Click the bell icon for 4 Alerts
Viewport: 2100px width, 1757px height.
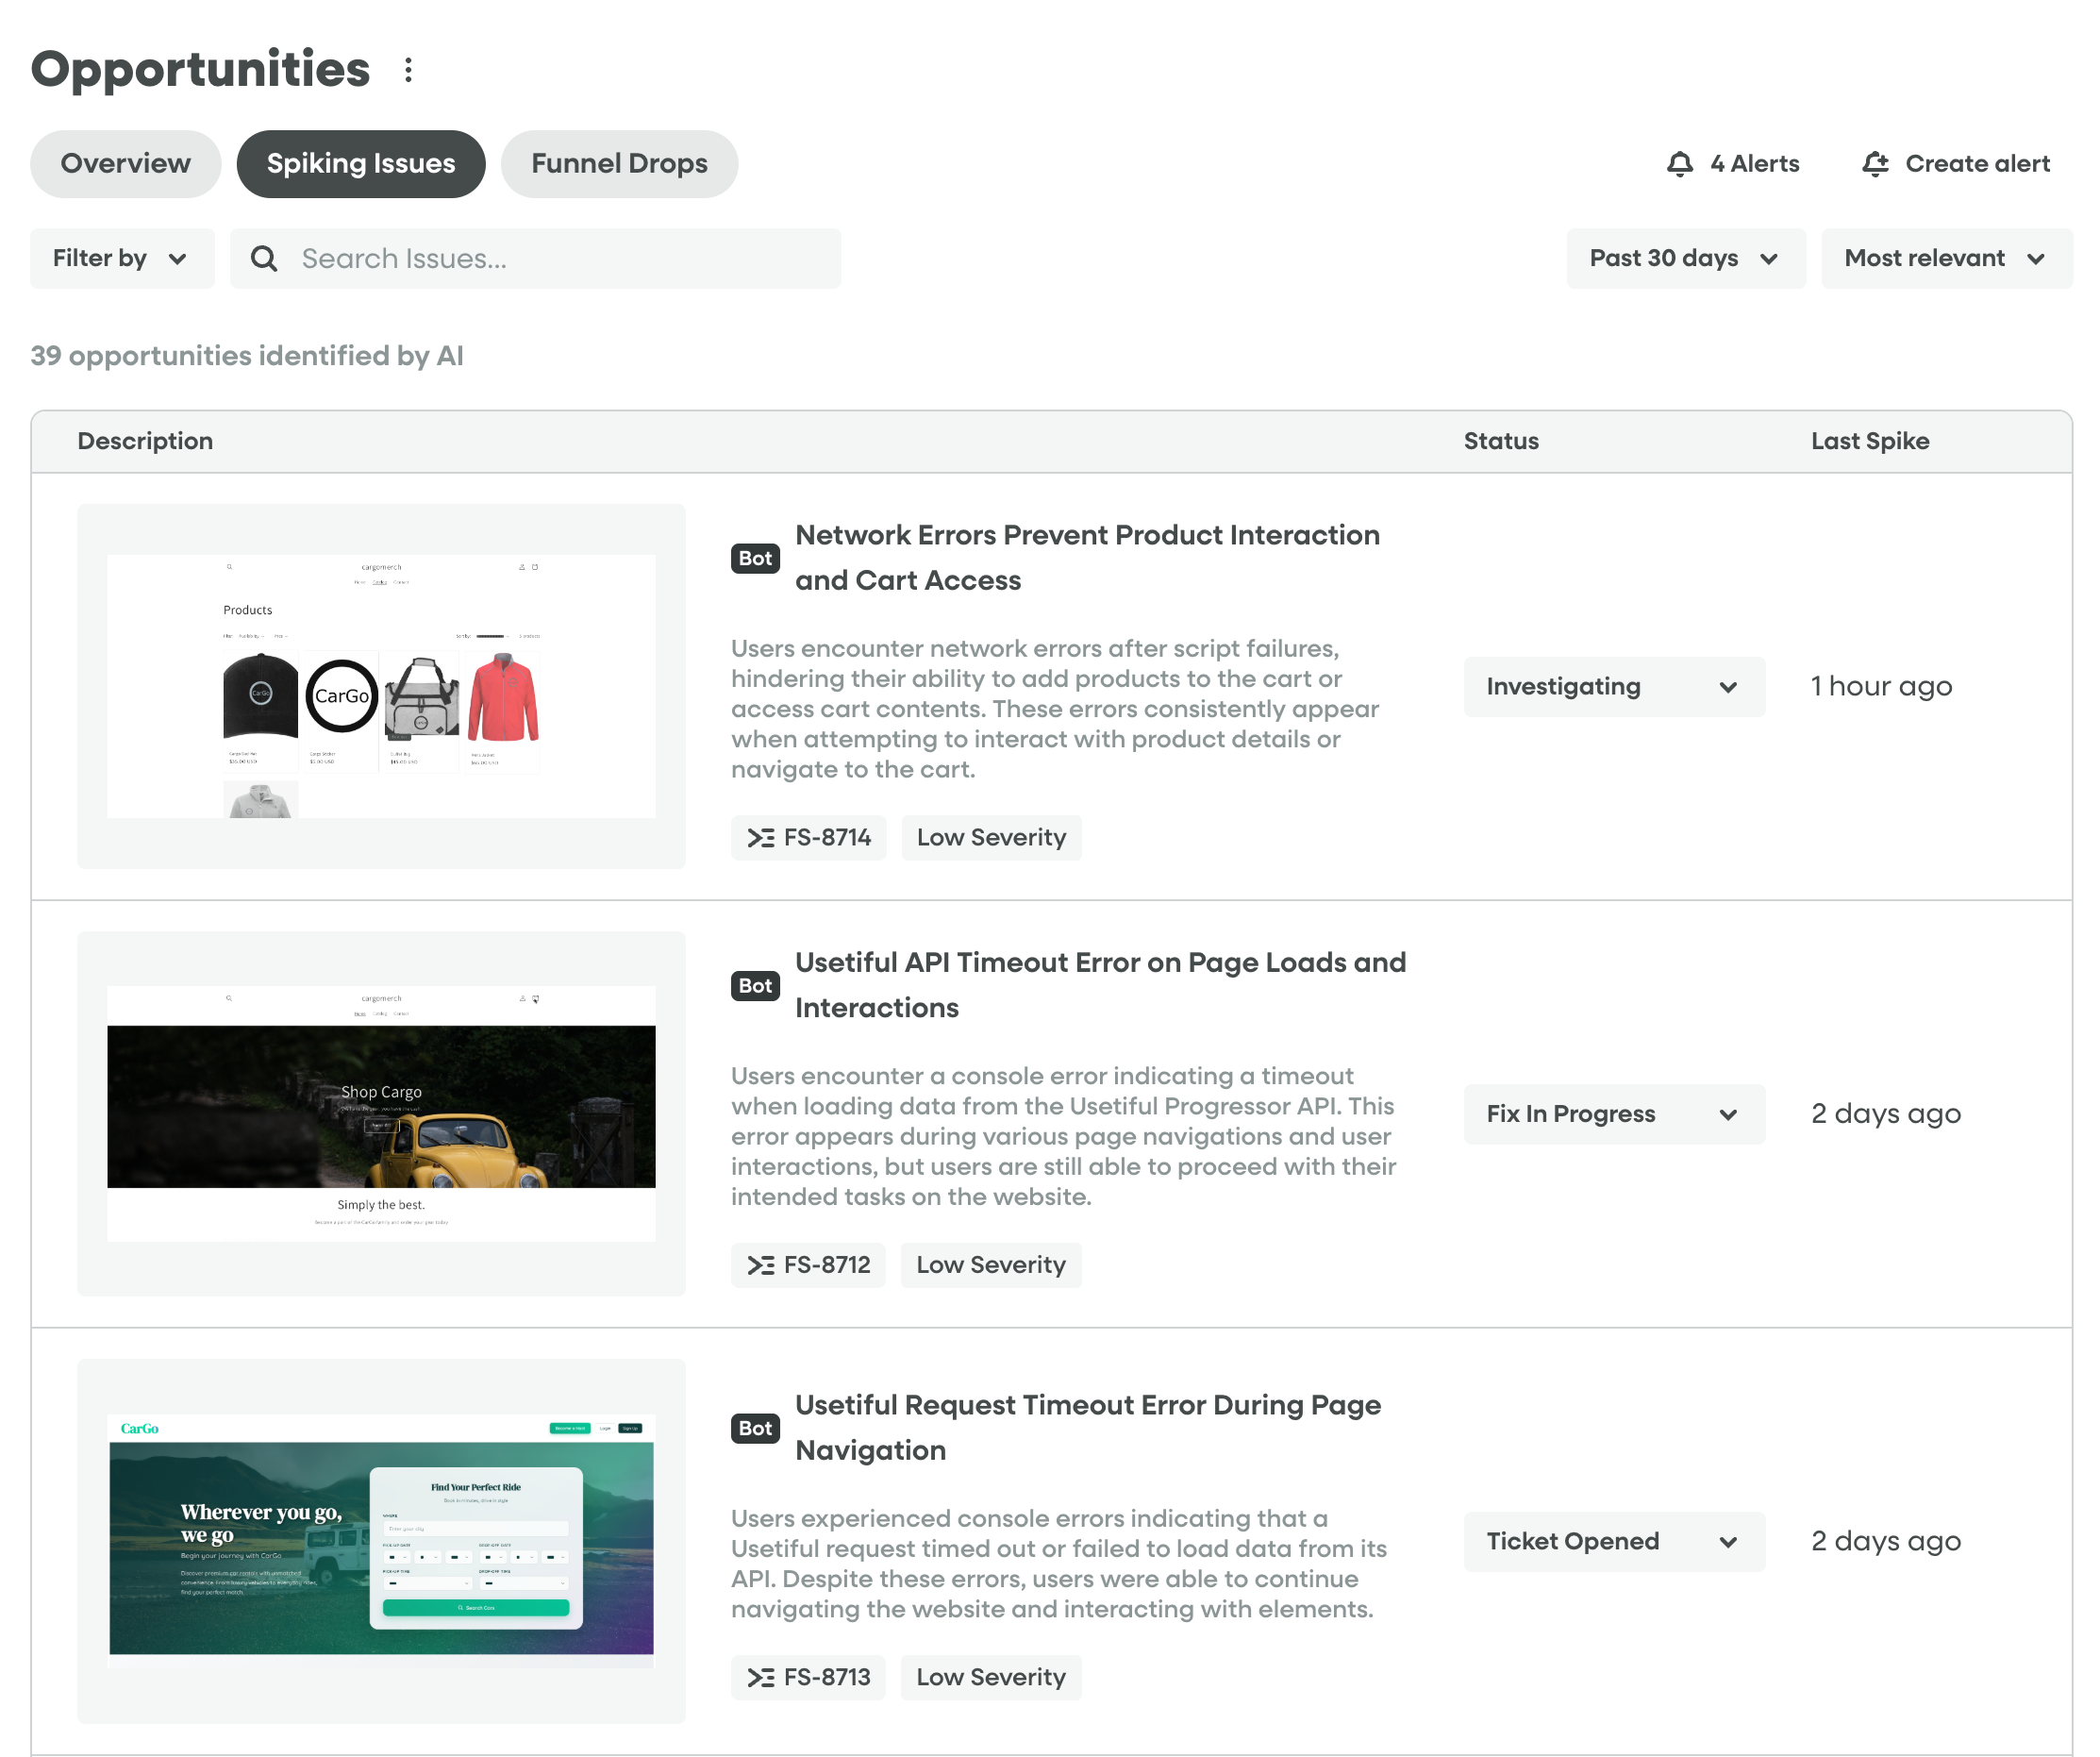tap(1680, 164)
